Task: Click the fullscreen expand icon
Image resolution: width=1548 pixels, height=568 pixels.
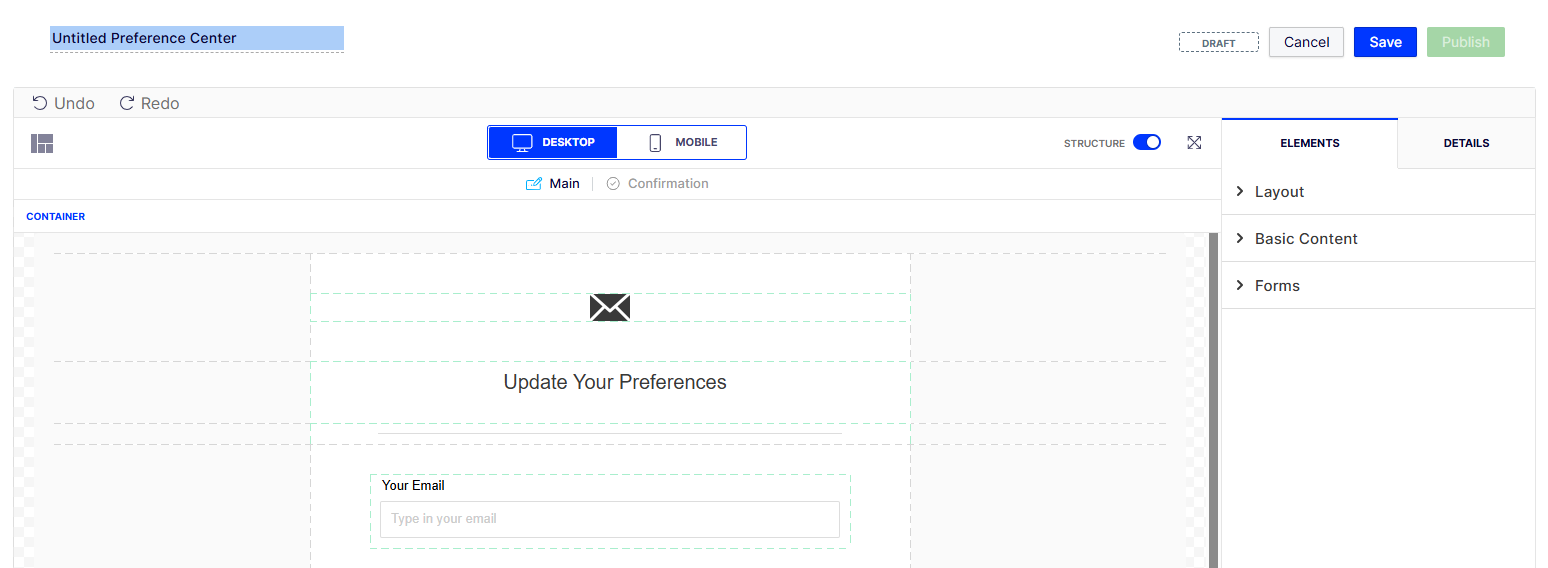Action: pos(1194,143)
